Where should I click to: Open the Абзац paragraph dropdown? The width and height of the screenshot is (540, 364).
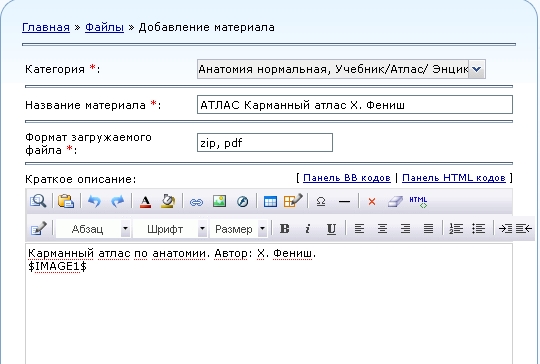[x=93, y=229]
